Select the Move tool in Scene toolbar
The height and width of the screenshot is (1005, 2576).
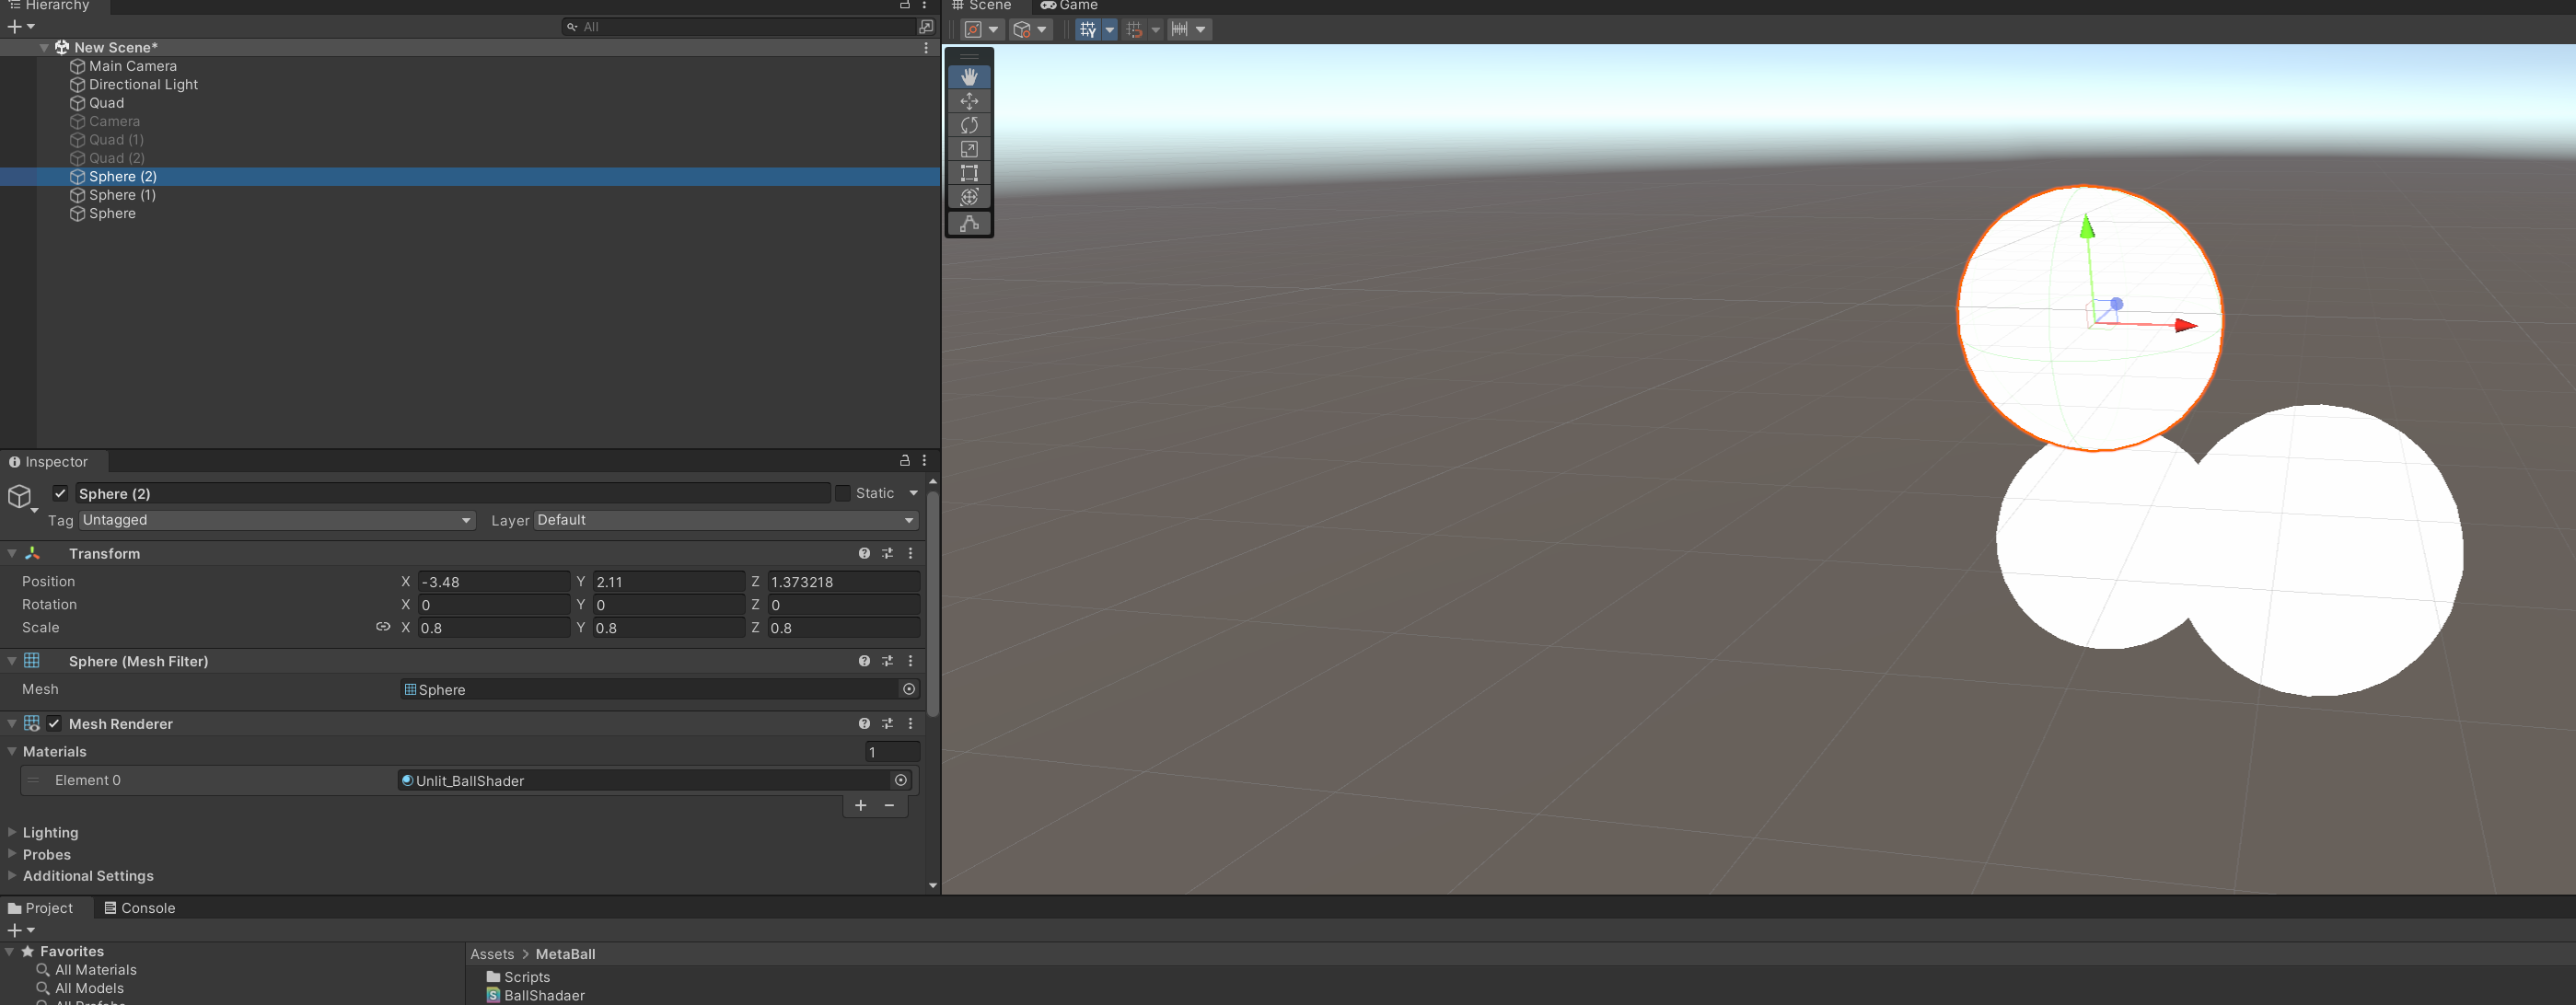[x=968, y=100]
